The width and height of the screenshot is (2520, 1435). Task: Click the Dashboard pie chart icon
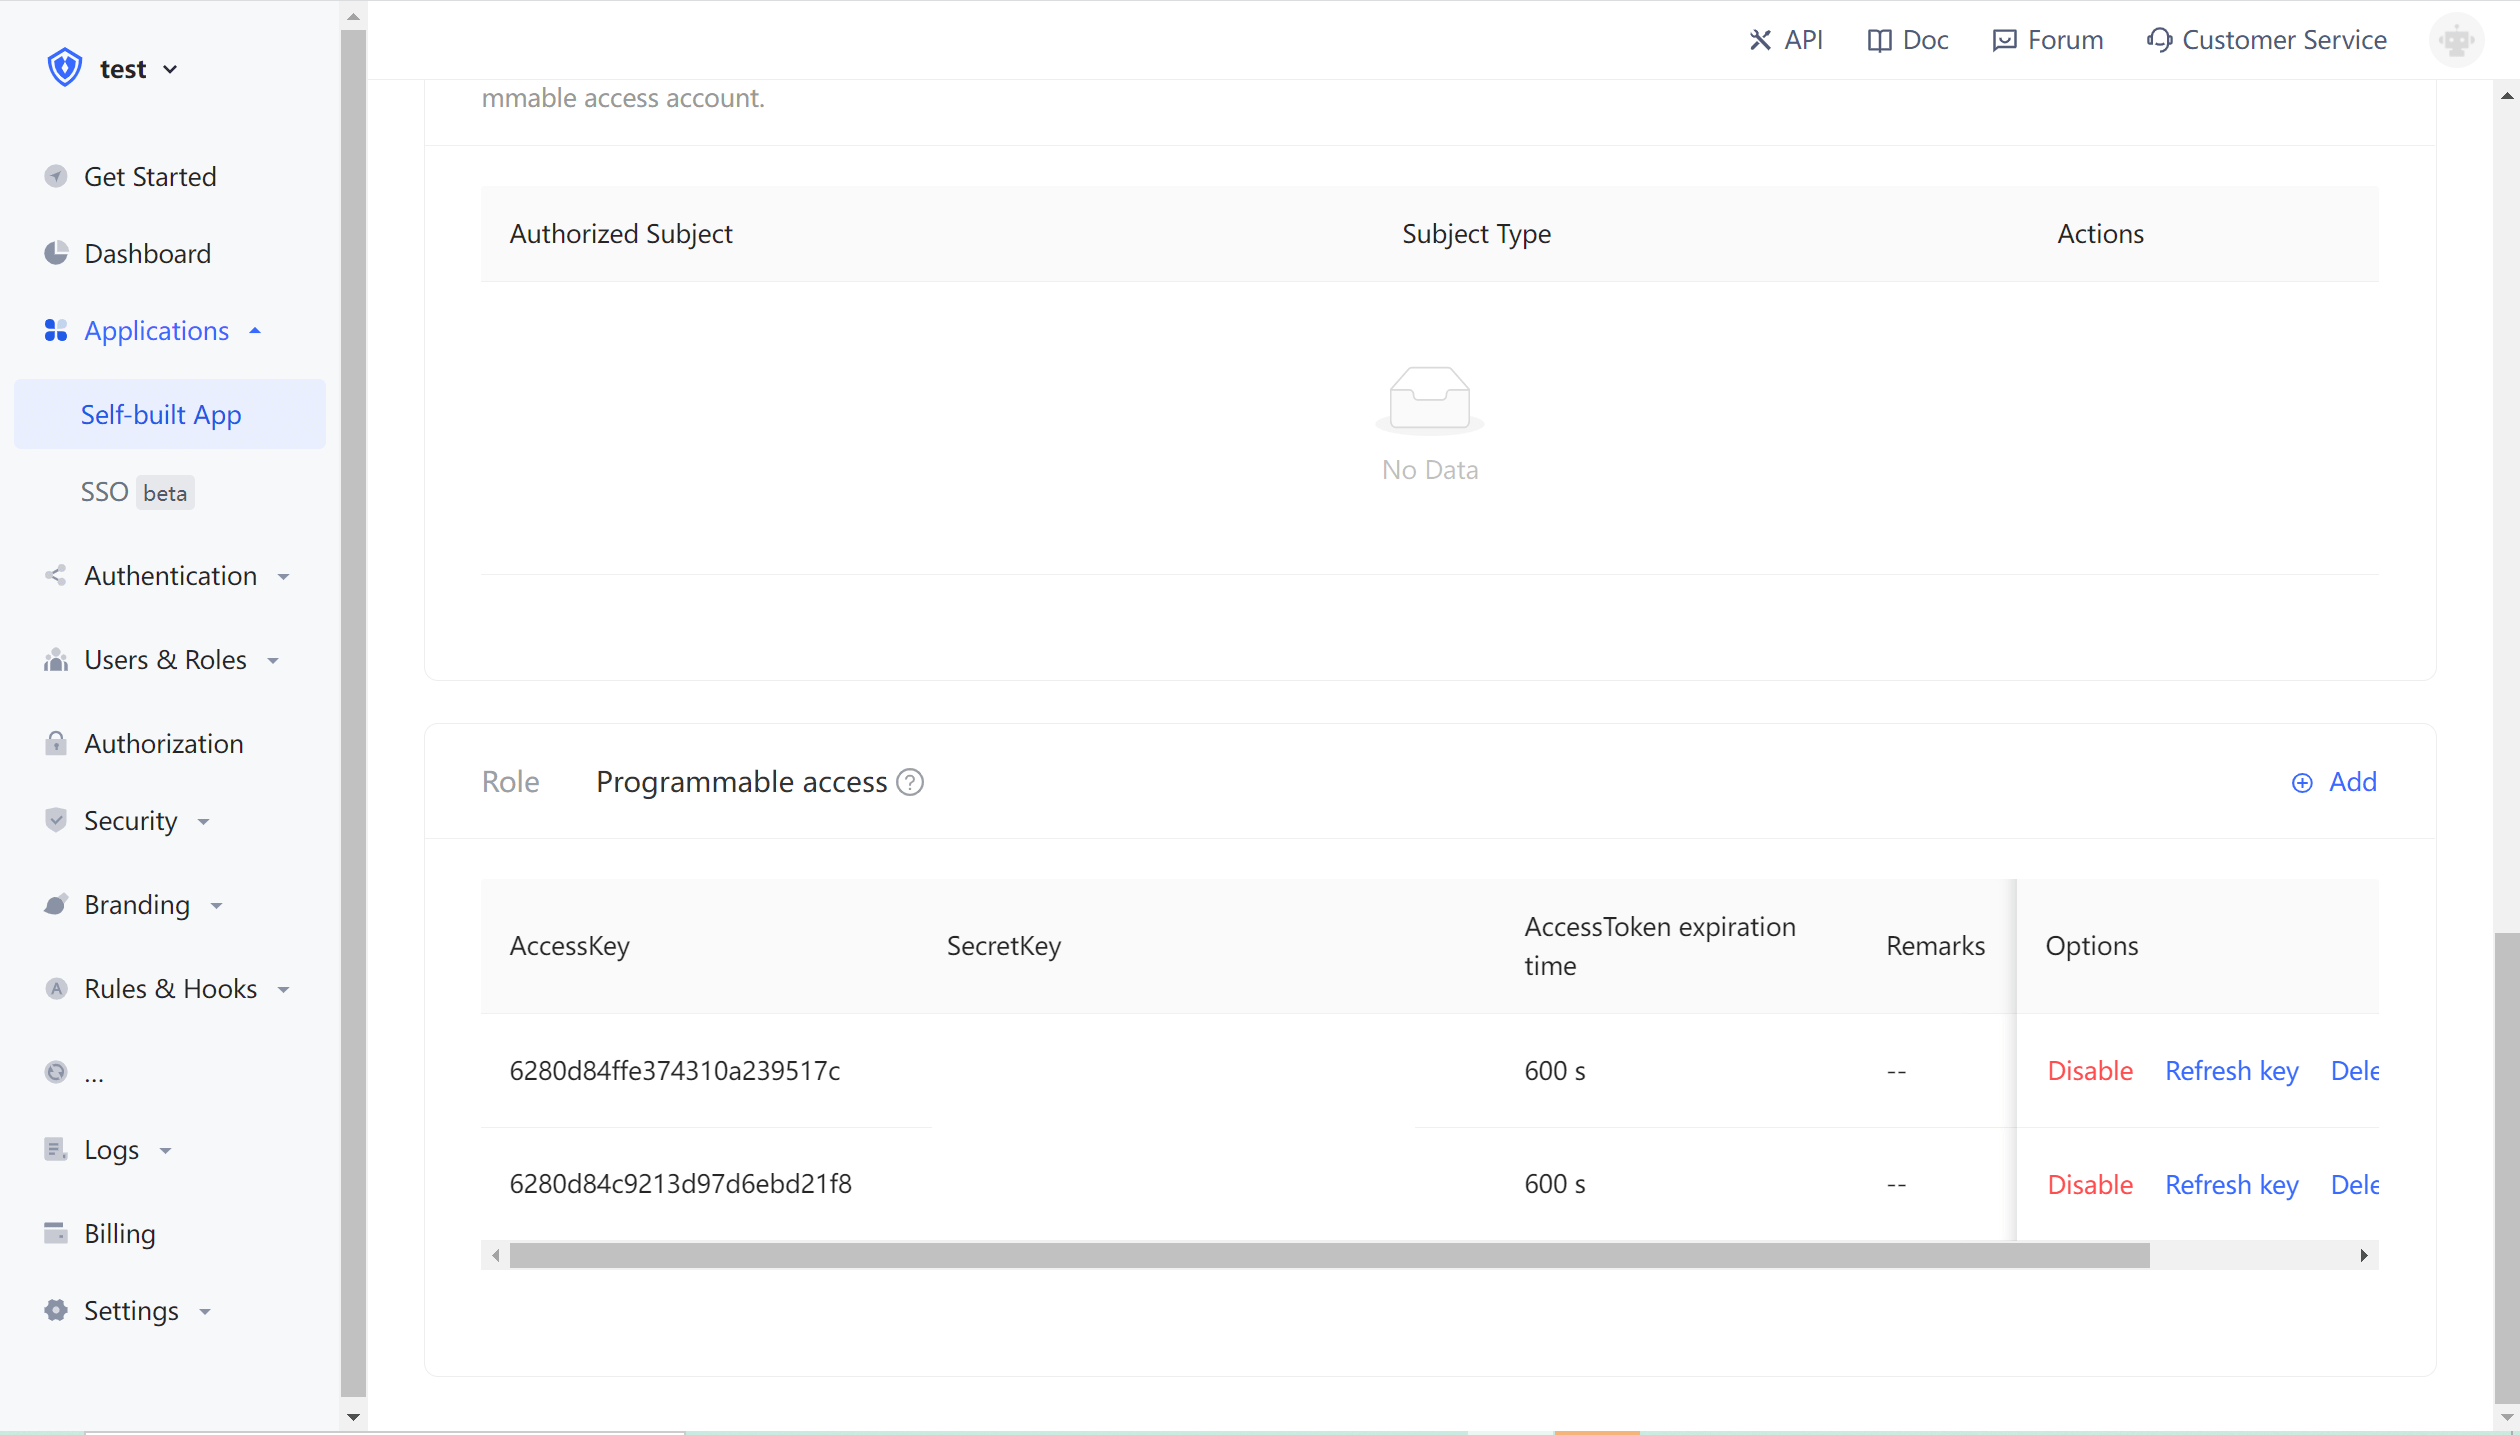[x=56, y=253]
